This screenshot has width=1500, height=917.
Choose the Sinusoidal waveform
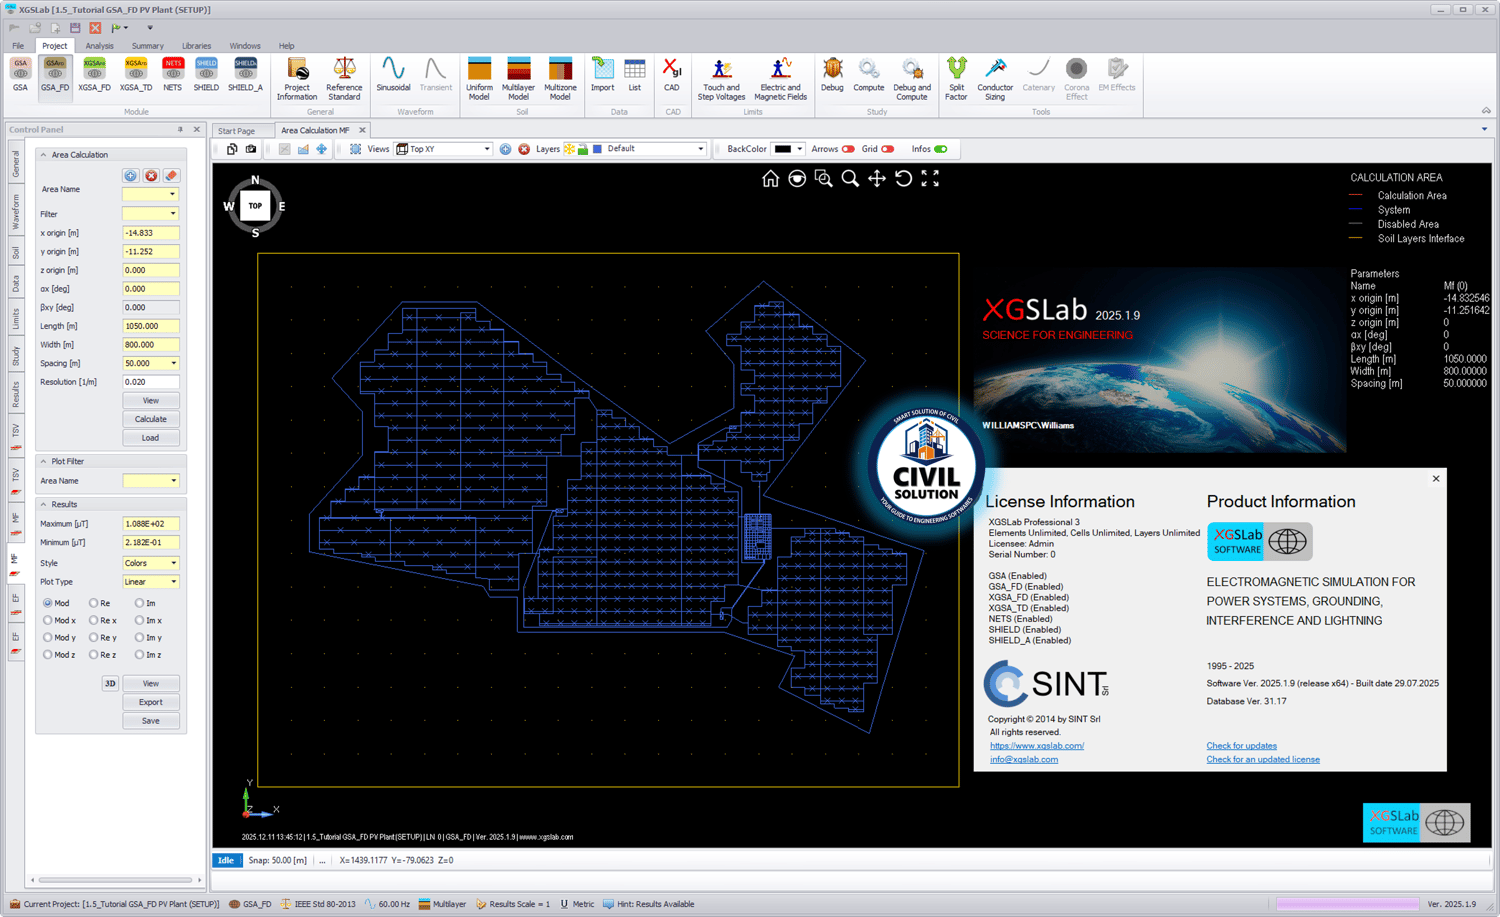[393, 75]
